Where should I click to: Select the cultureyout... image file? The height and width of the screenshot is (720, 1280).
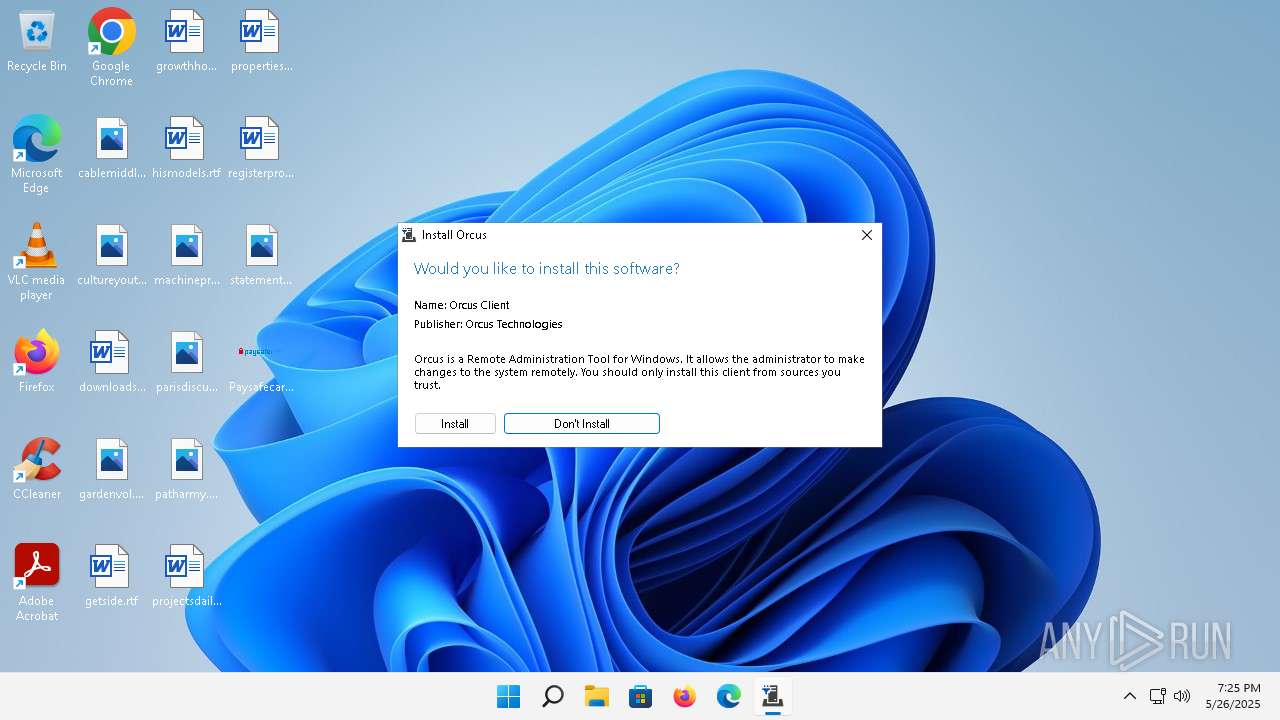[112, 256]
